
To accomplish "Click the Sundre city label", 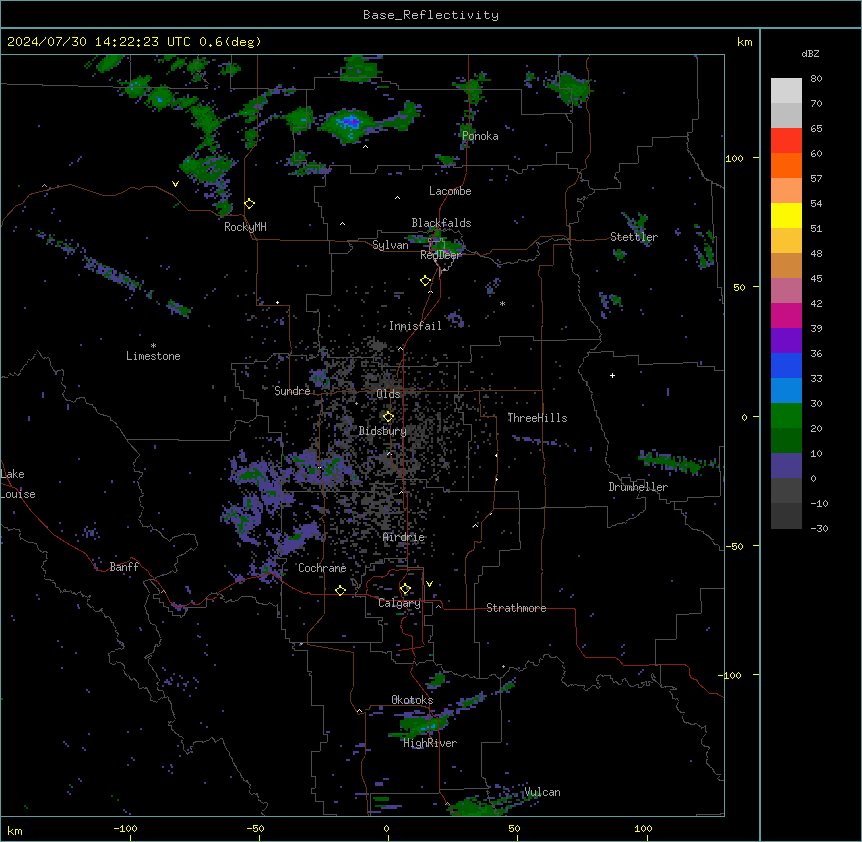I will (x=292, y=391).
